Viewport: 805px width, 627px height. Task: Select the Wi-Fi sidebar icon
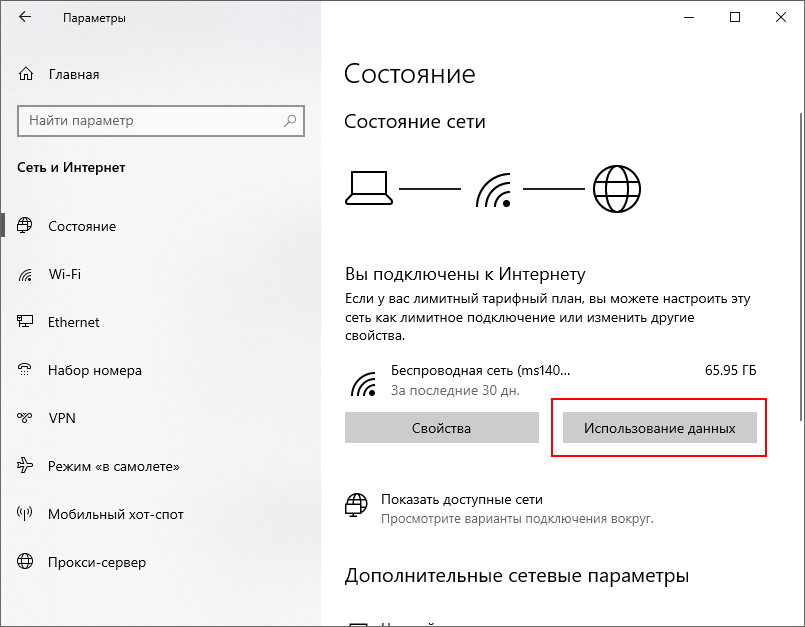click(x=25, y=275)
